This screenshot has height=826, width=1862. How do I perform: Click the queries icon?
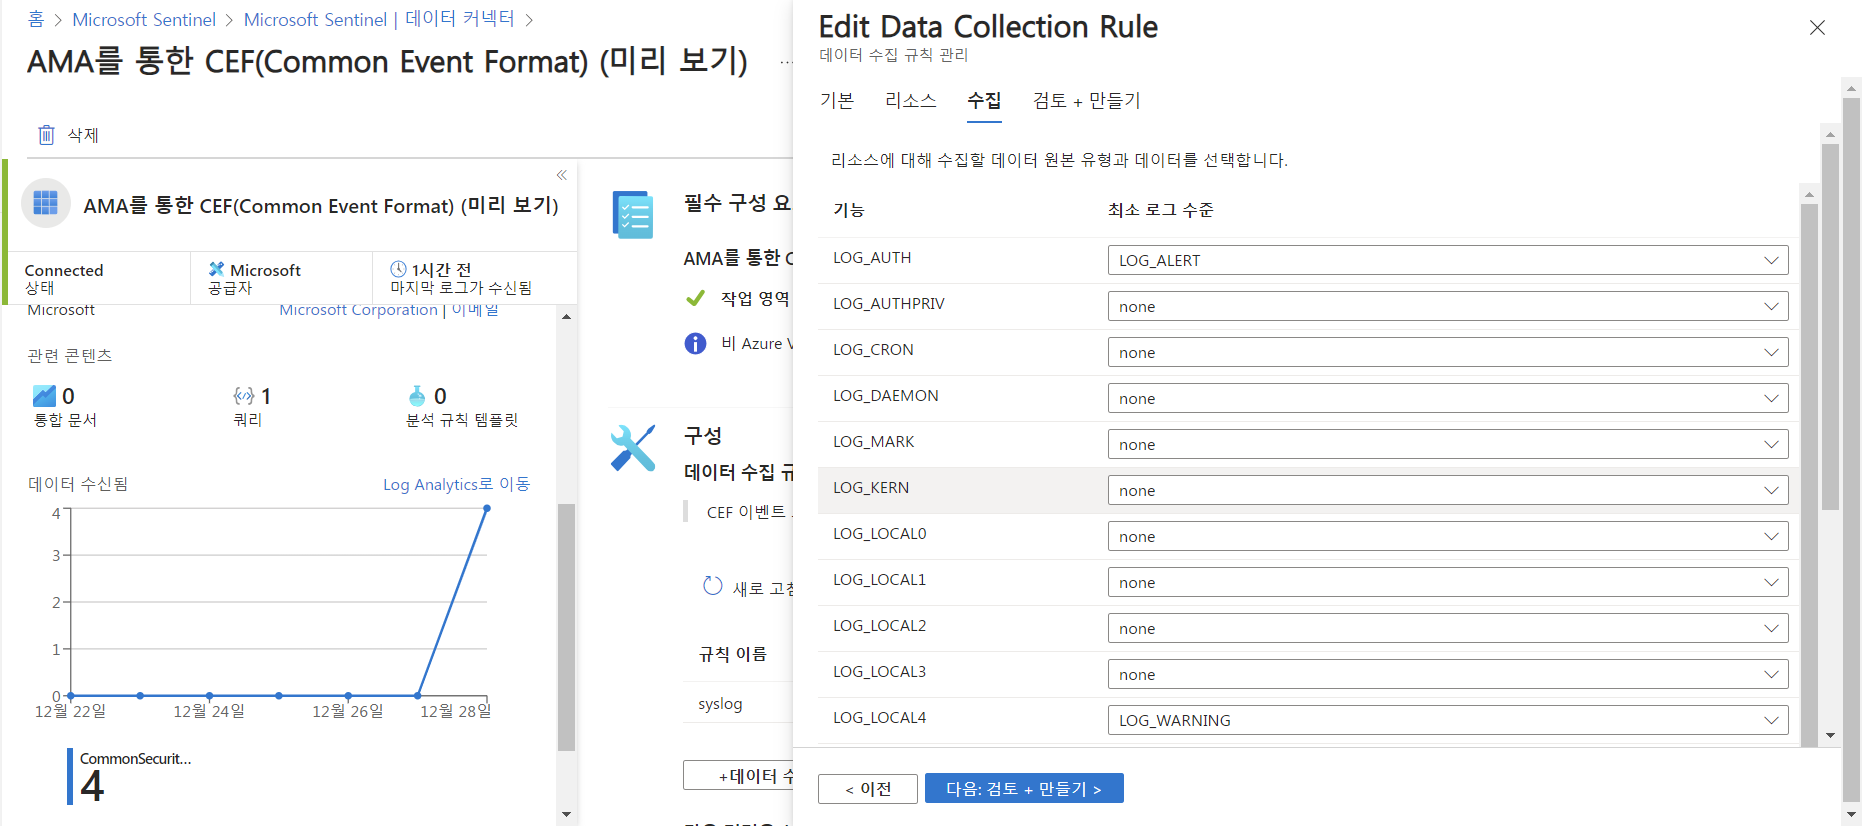click(x=244, y=396)
